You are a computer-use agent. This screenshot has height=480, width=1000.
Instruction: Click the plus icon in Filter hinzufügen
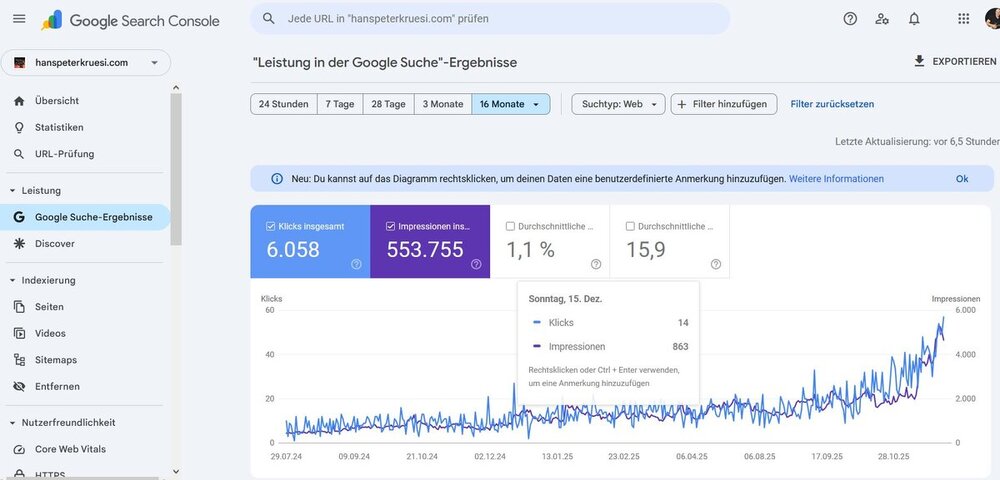pos(682,104)
